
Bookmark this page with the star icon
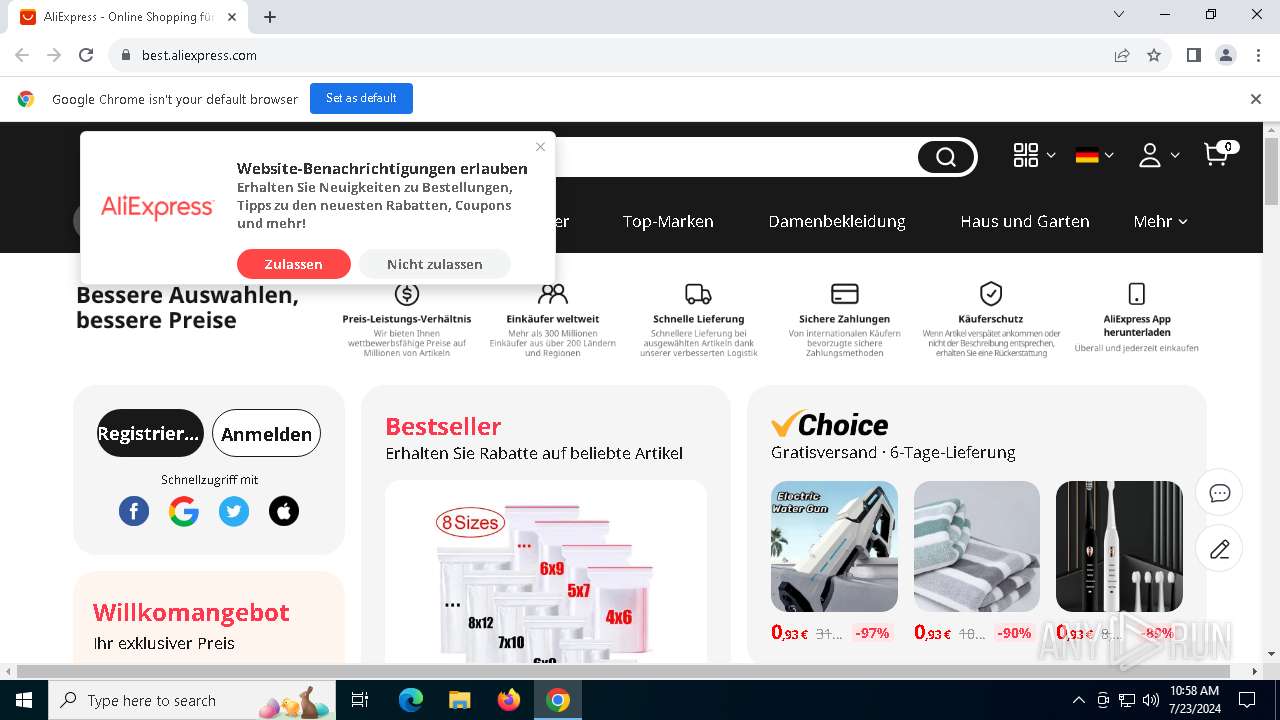coord(1154,55)
